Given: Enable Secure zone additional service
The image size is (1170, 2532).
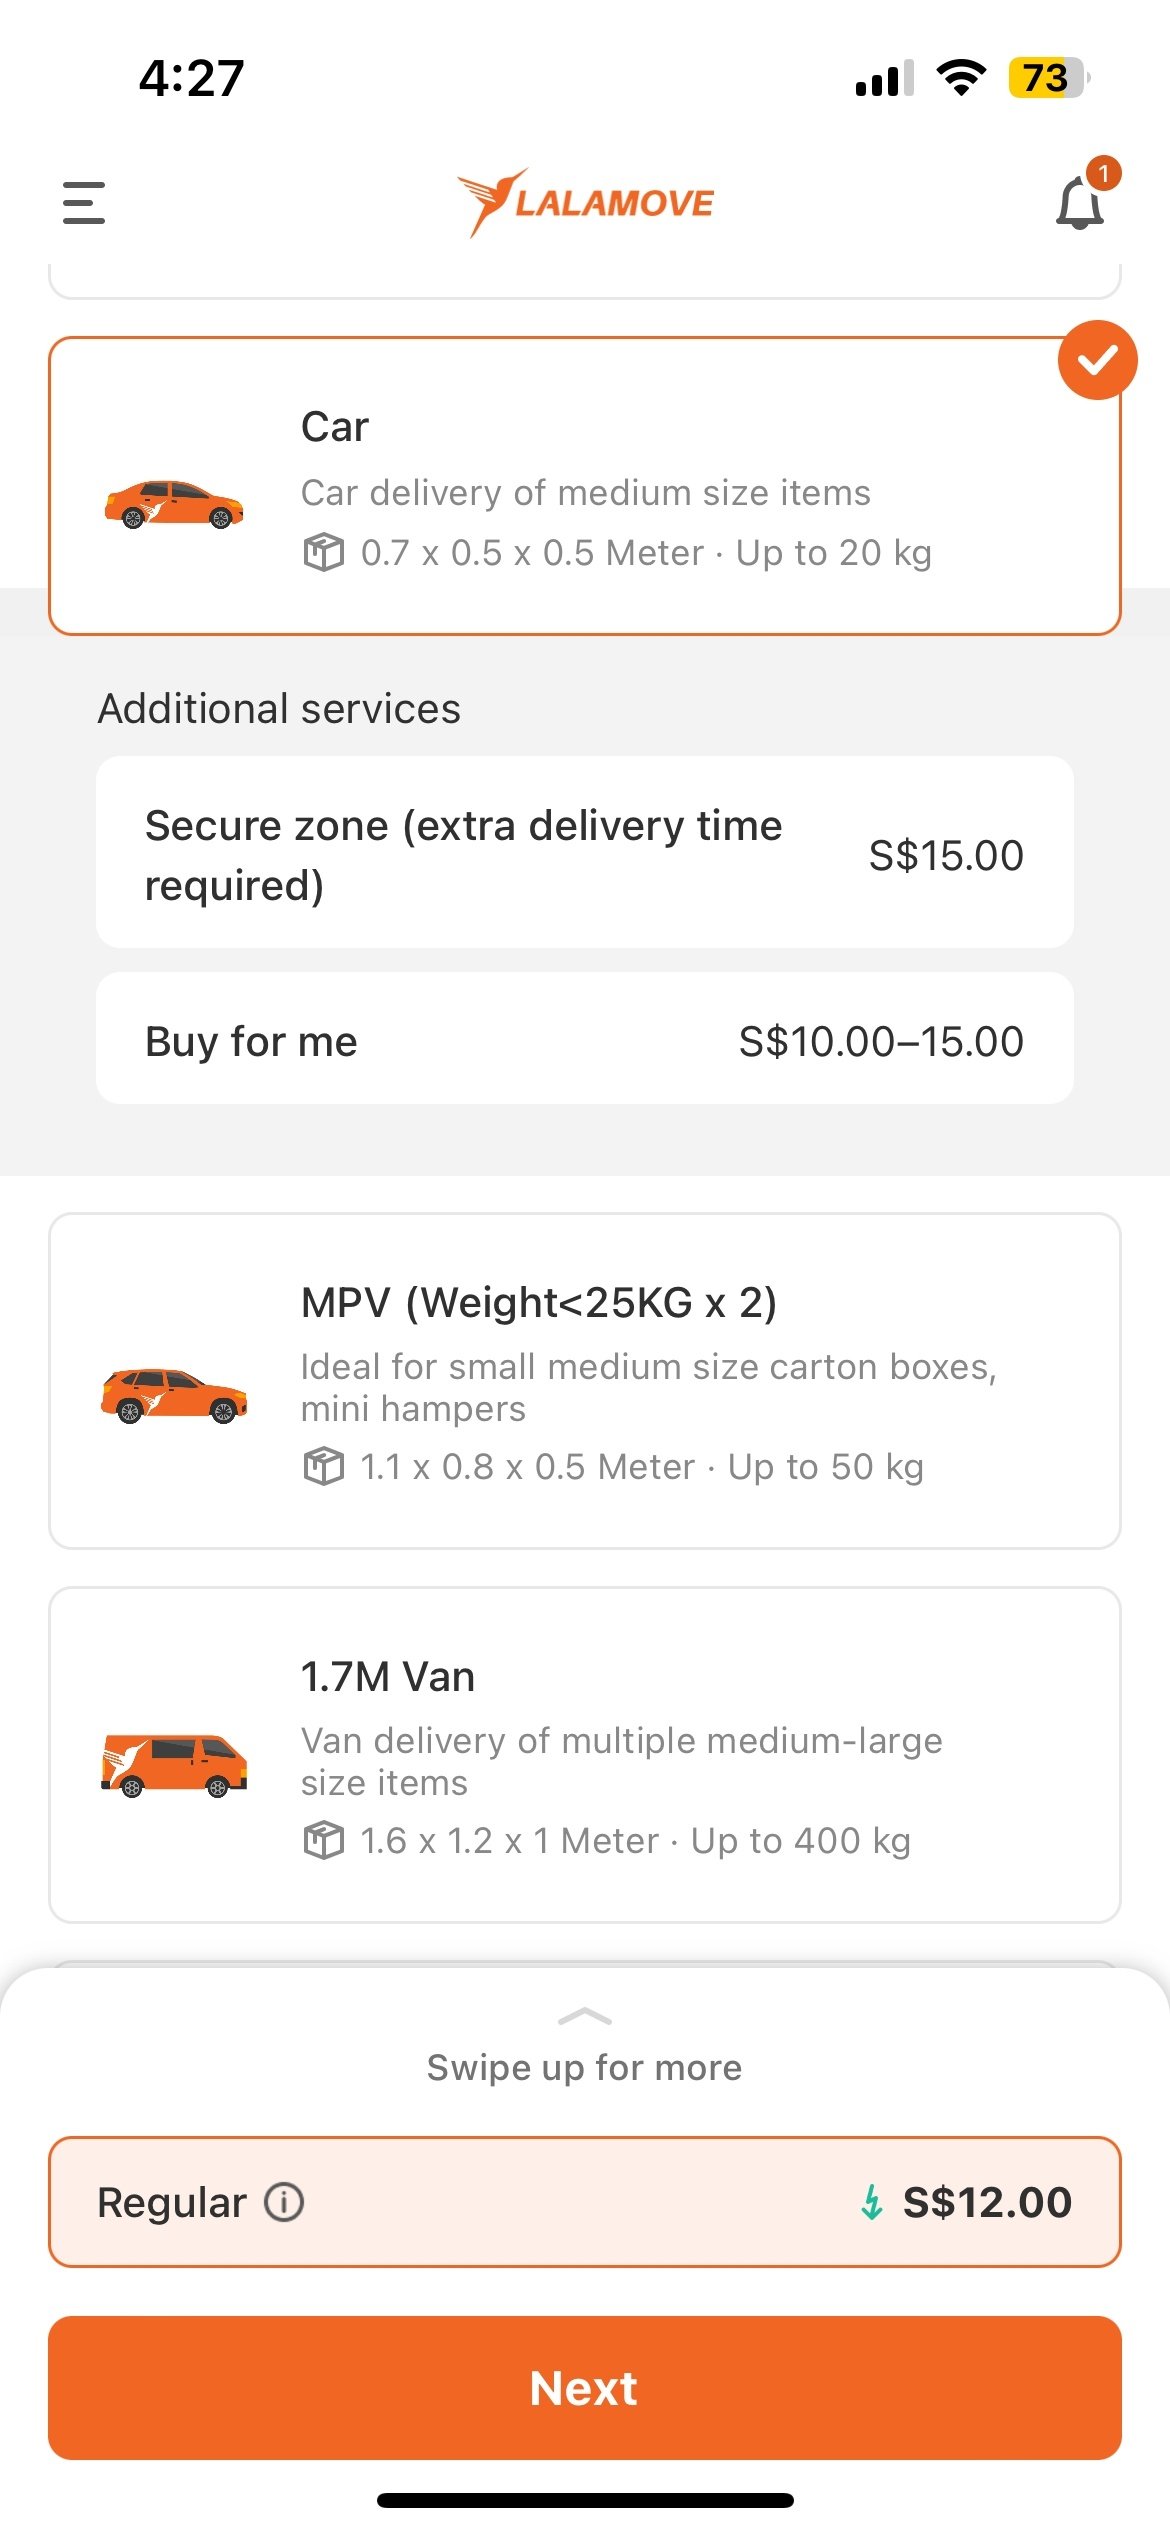Looking at the screenshot, I should pos(585,852).
